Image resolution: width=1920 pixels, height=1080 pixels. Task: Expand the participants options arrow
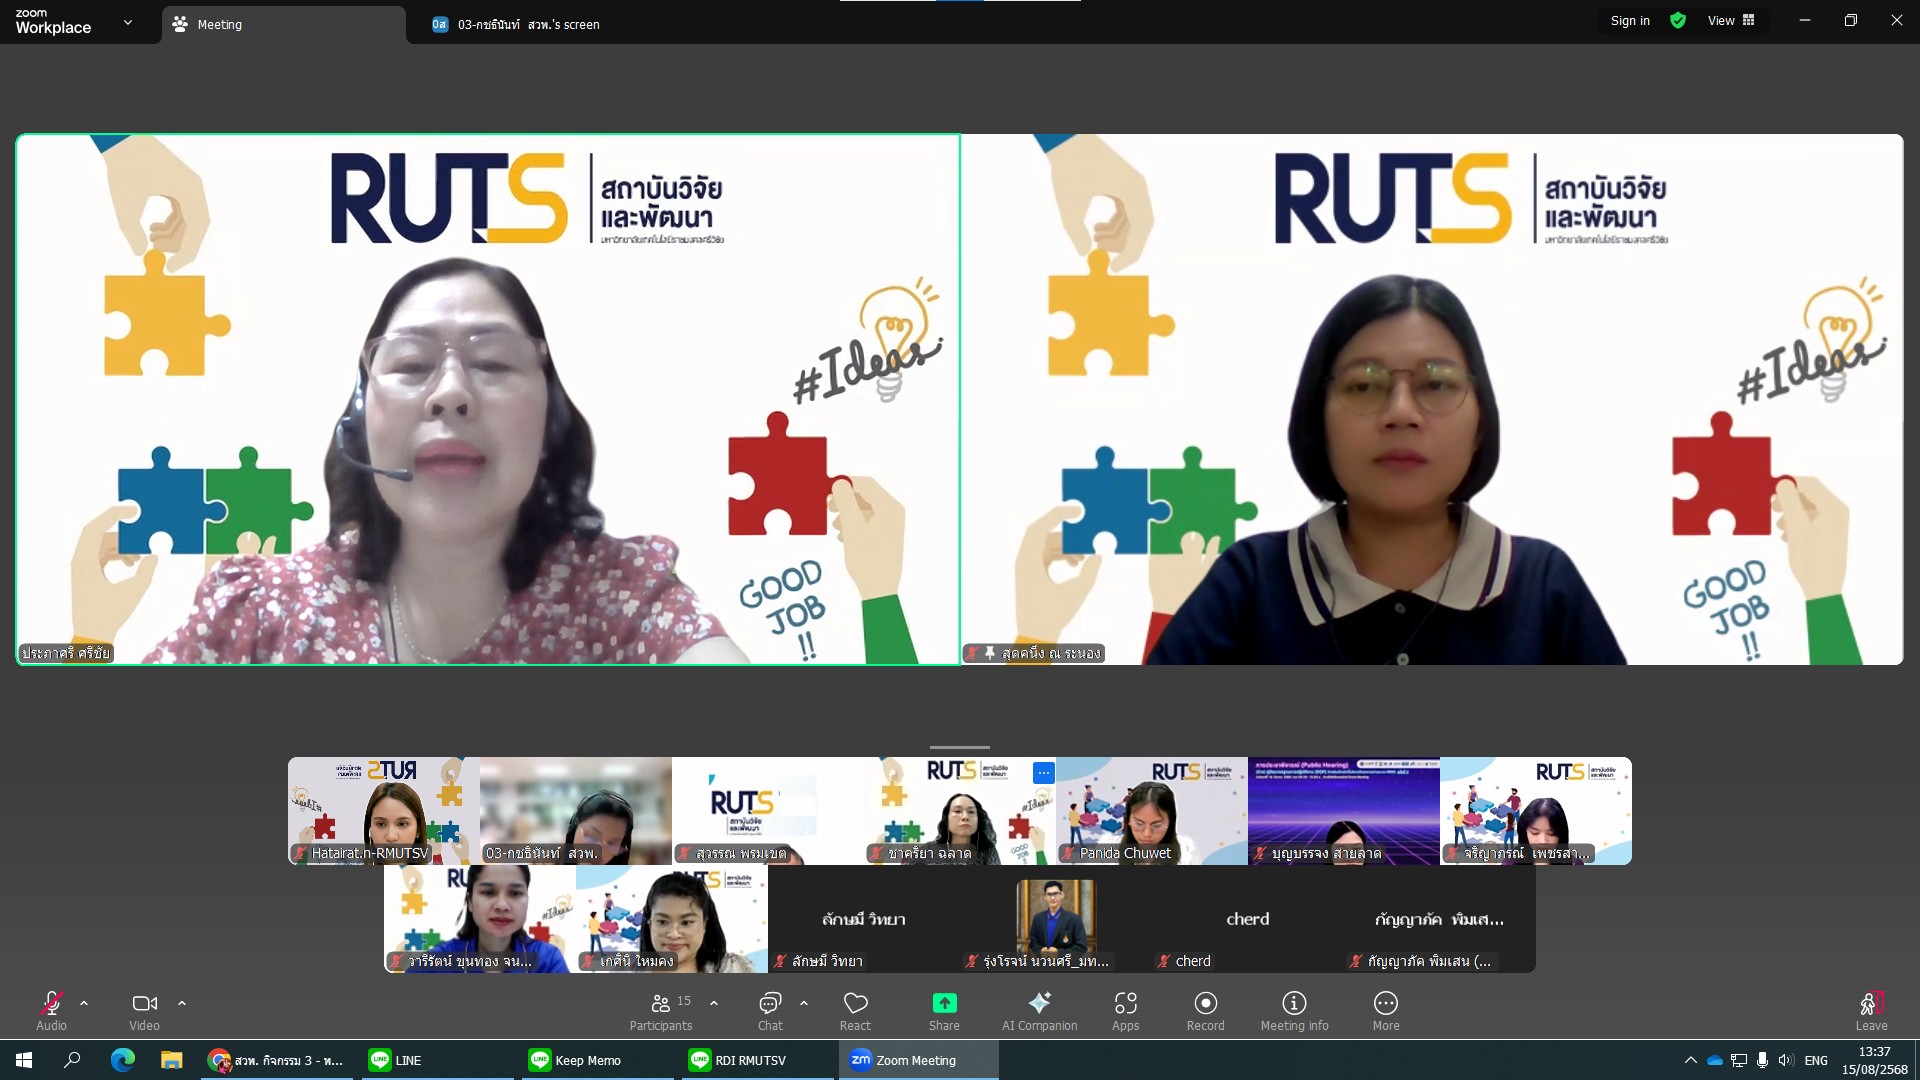click(x=714, y=1003)
